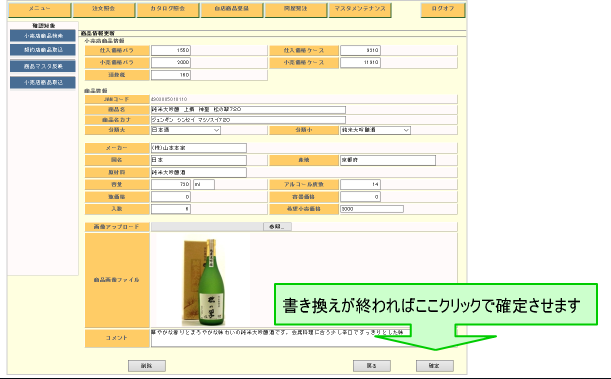Click the メーカー text field
611x379 pixels.
tap(199, 148)
